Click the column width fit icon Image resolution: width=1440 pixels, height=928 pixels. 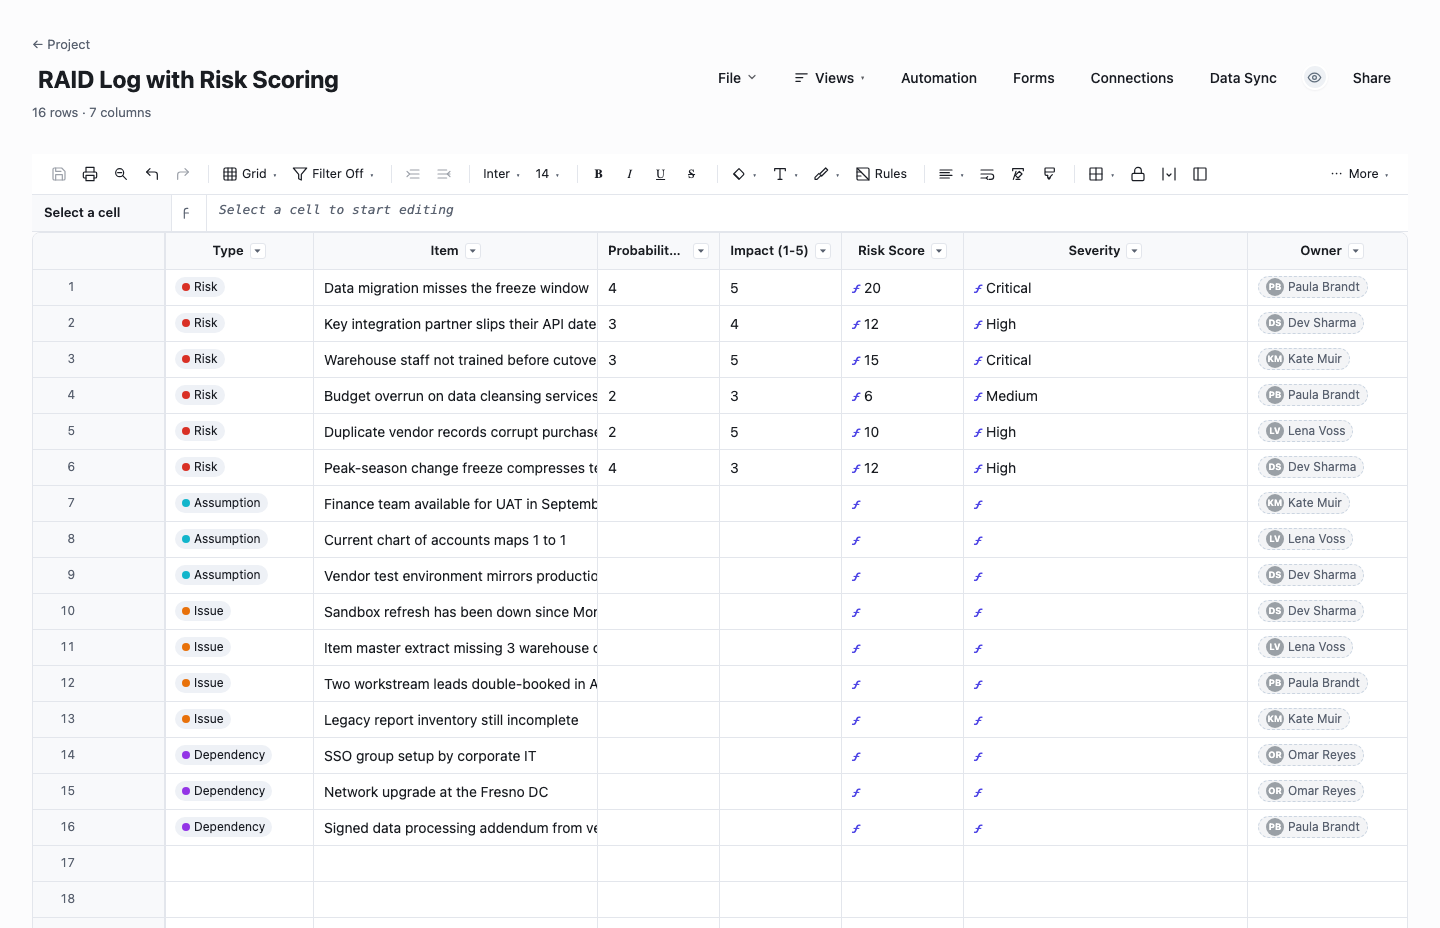click(1169, 174)
